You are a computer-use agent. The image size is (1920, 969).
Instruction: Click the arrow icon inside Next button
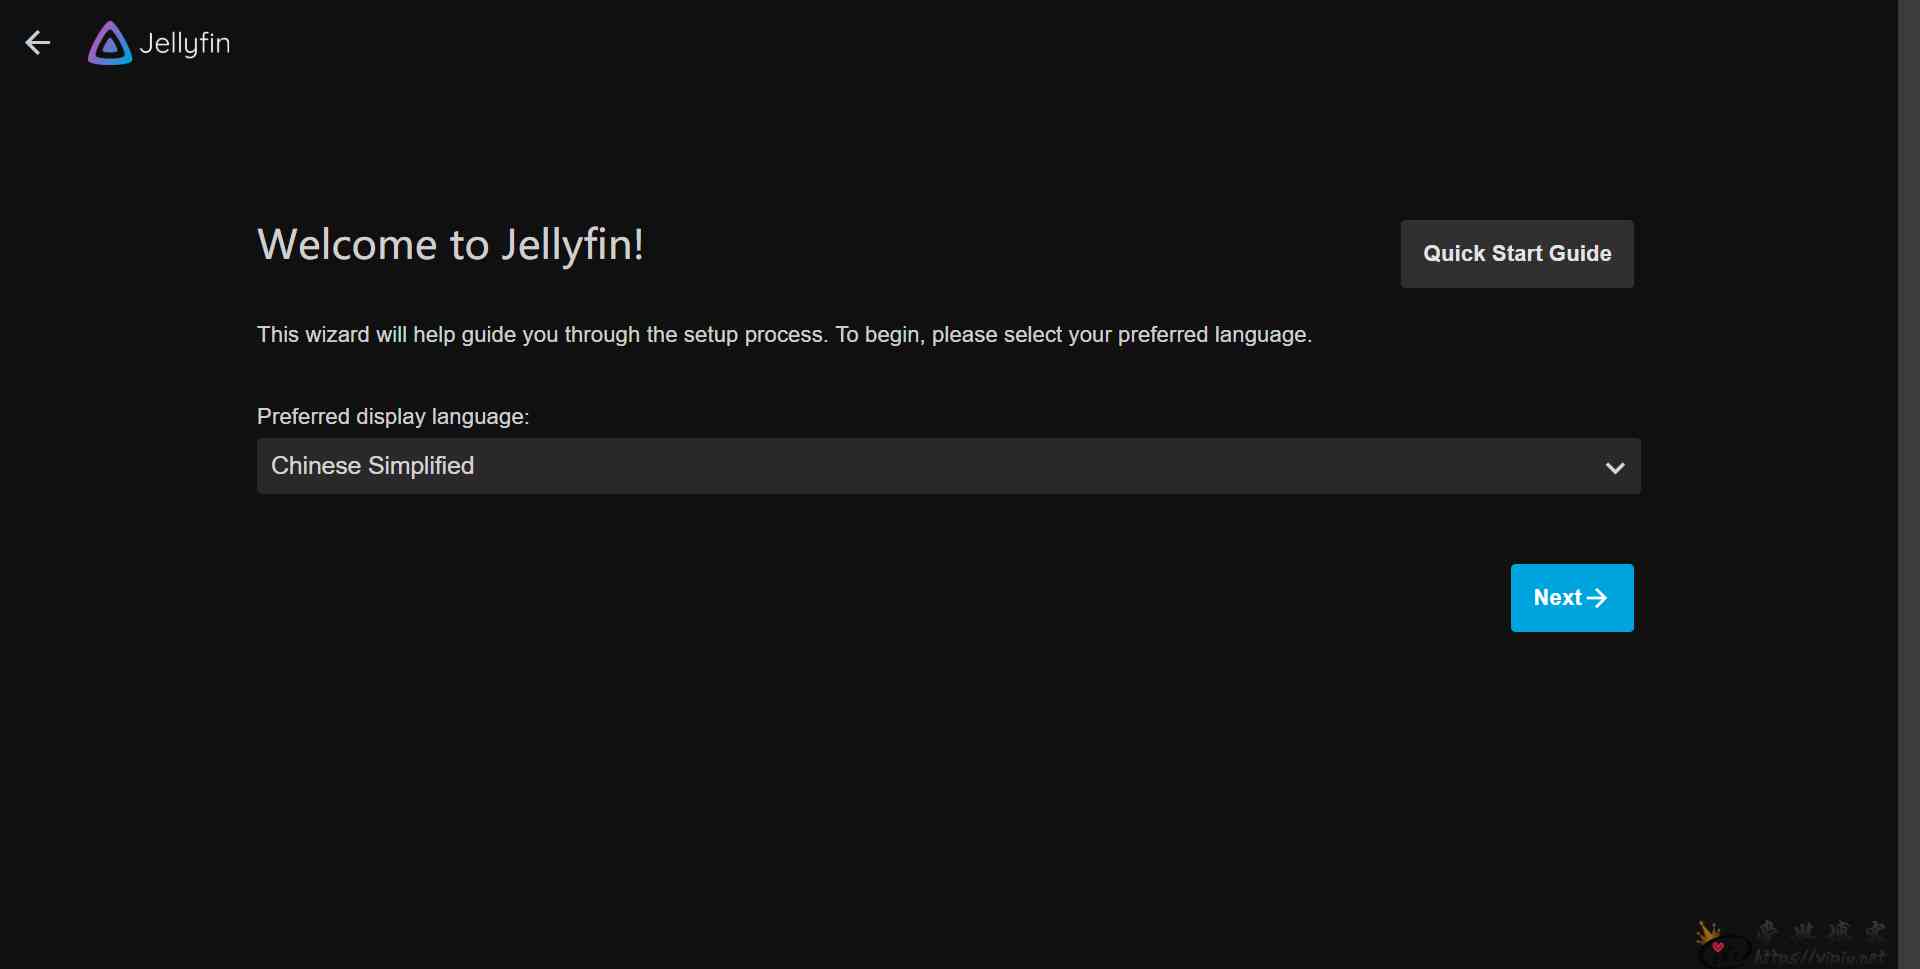coord(1597,598)
